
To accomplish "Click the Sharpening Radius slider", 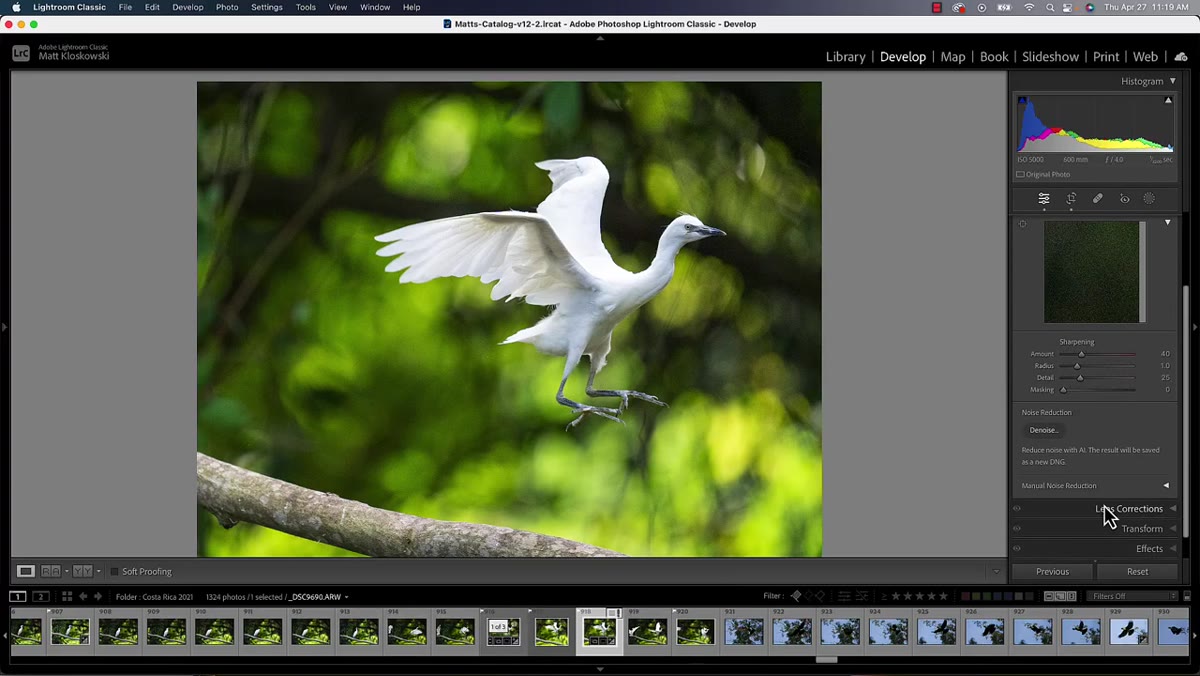I will pos(1097,366).
